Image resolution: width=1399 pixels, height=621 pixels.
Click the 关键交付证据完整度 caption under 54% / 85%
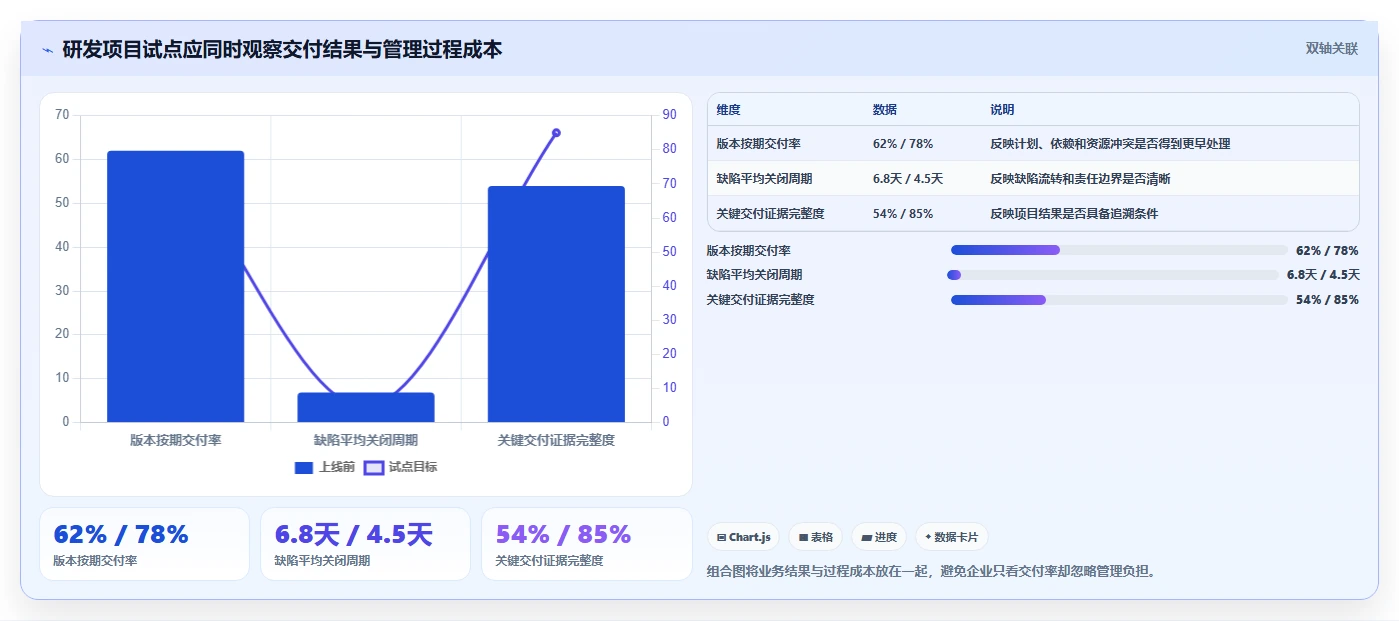(x=549, y=561)
